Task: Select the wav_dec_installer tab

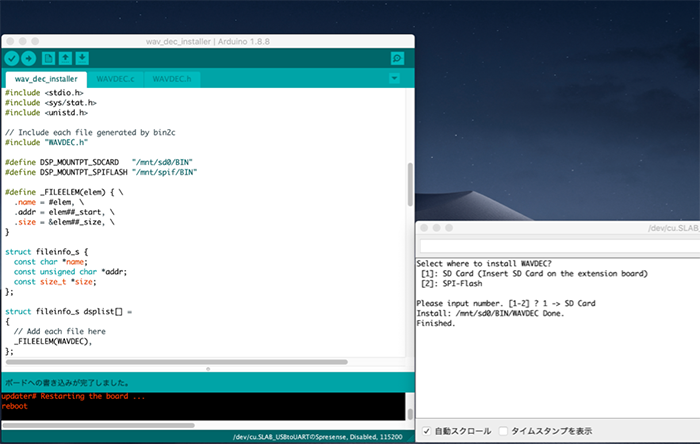Action: (x=46, y=79)
